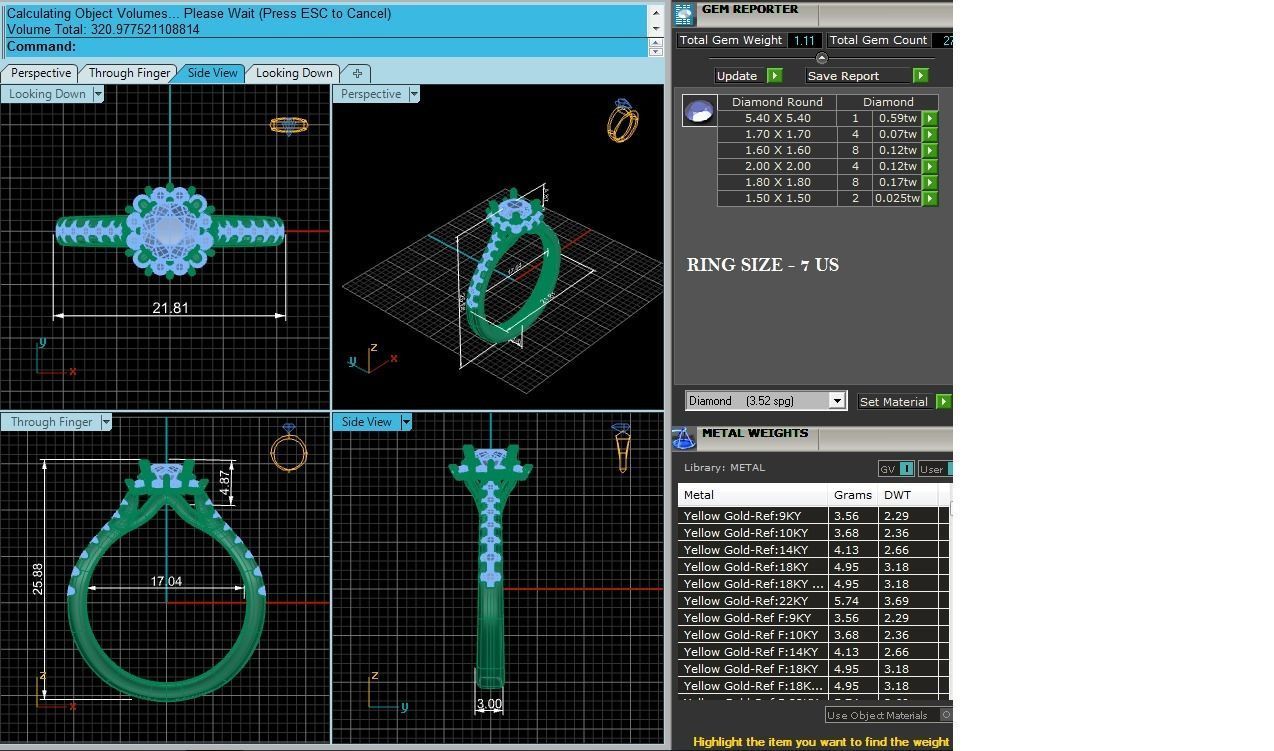Screen dimensions: 1274x751
Task: Collapse Gem Reporter header with round arrow
Action: coord(821,58)
